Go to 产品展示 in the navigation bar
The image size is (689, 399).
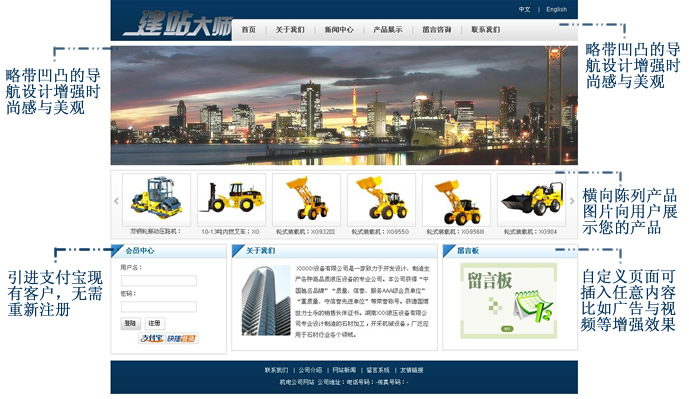[x=388, y=29]
